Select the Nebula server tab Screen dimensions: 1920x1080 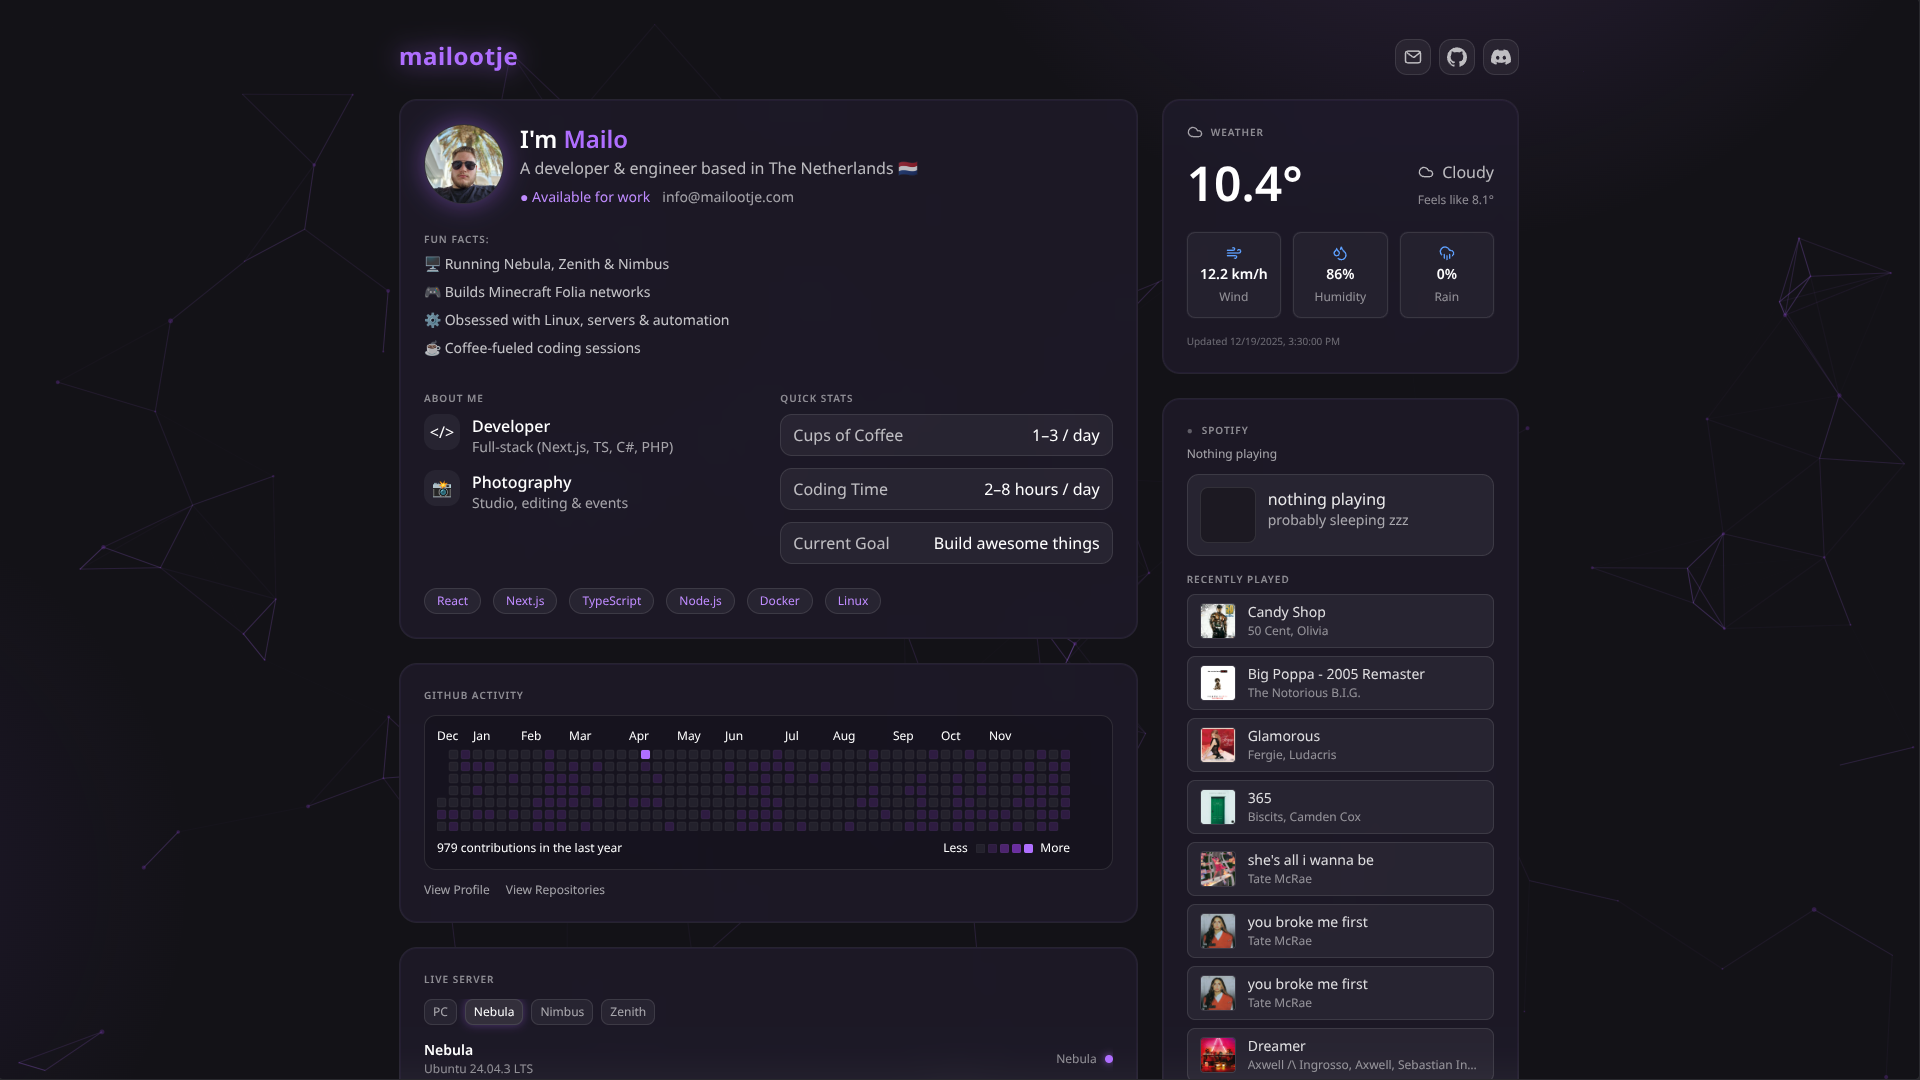494,1012
